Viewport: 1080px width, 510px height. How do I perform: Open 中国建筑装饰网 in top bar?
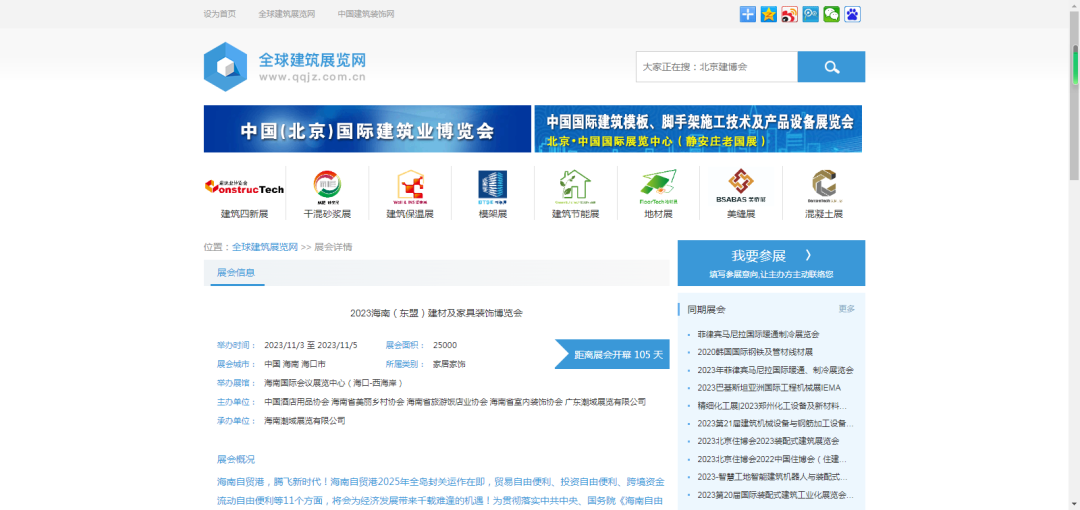(x=366, y=14)
